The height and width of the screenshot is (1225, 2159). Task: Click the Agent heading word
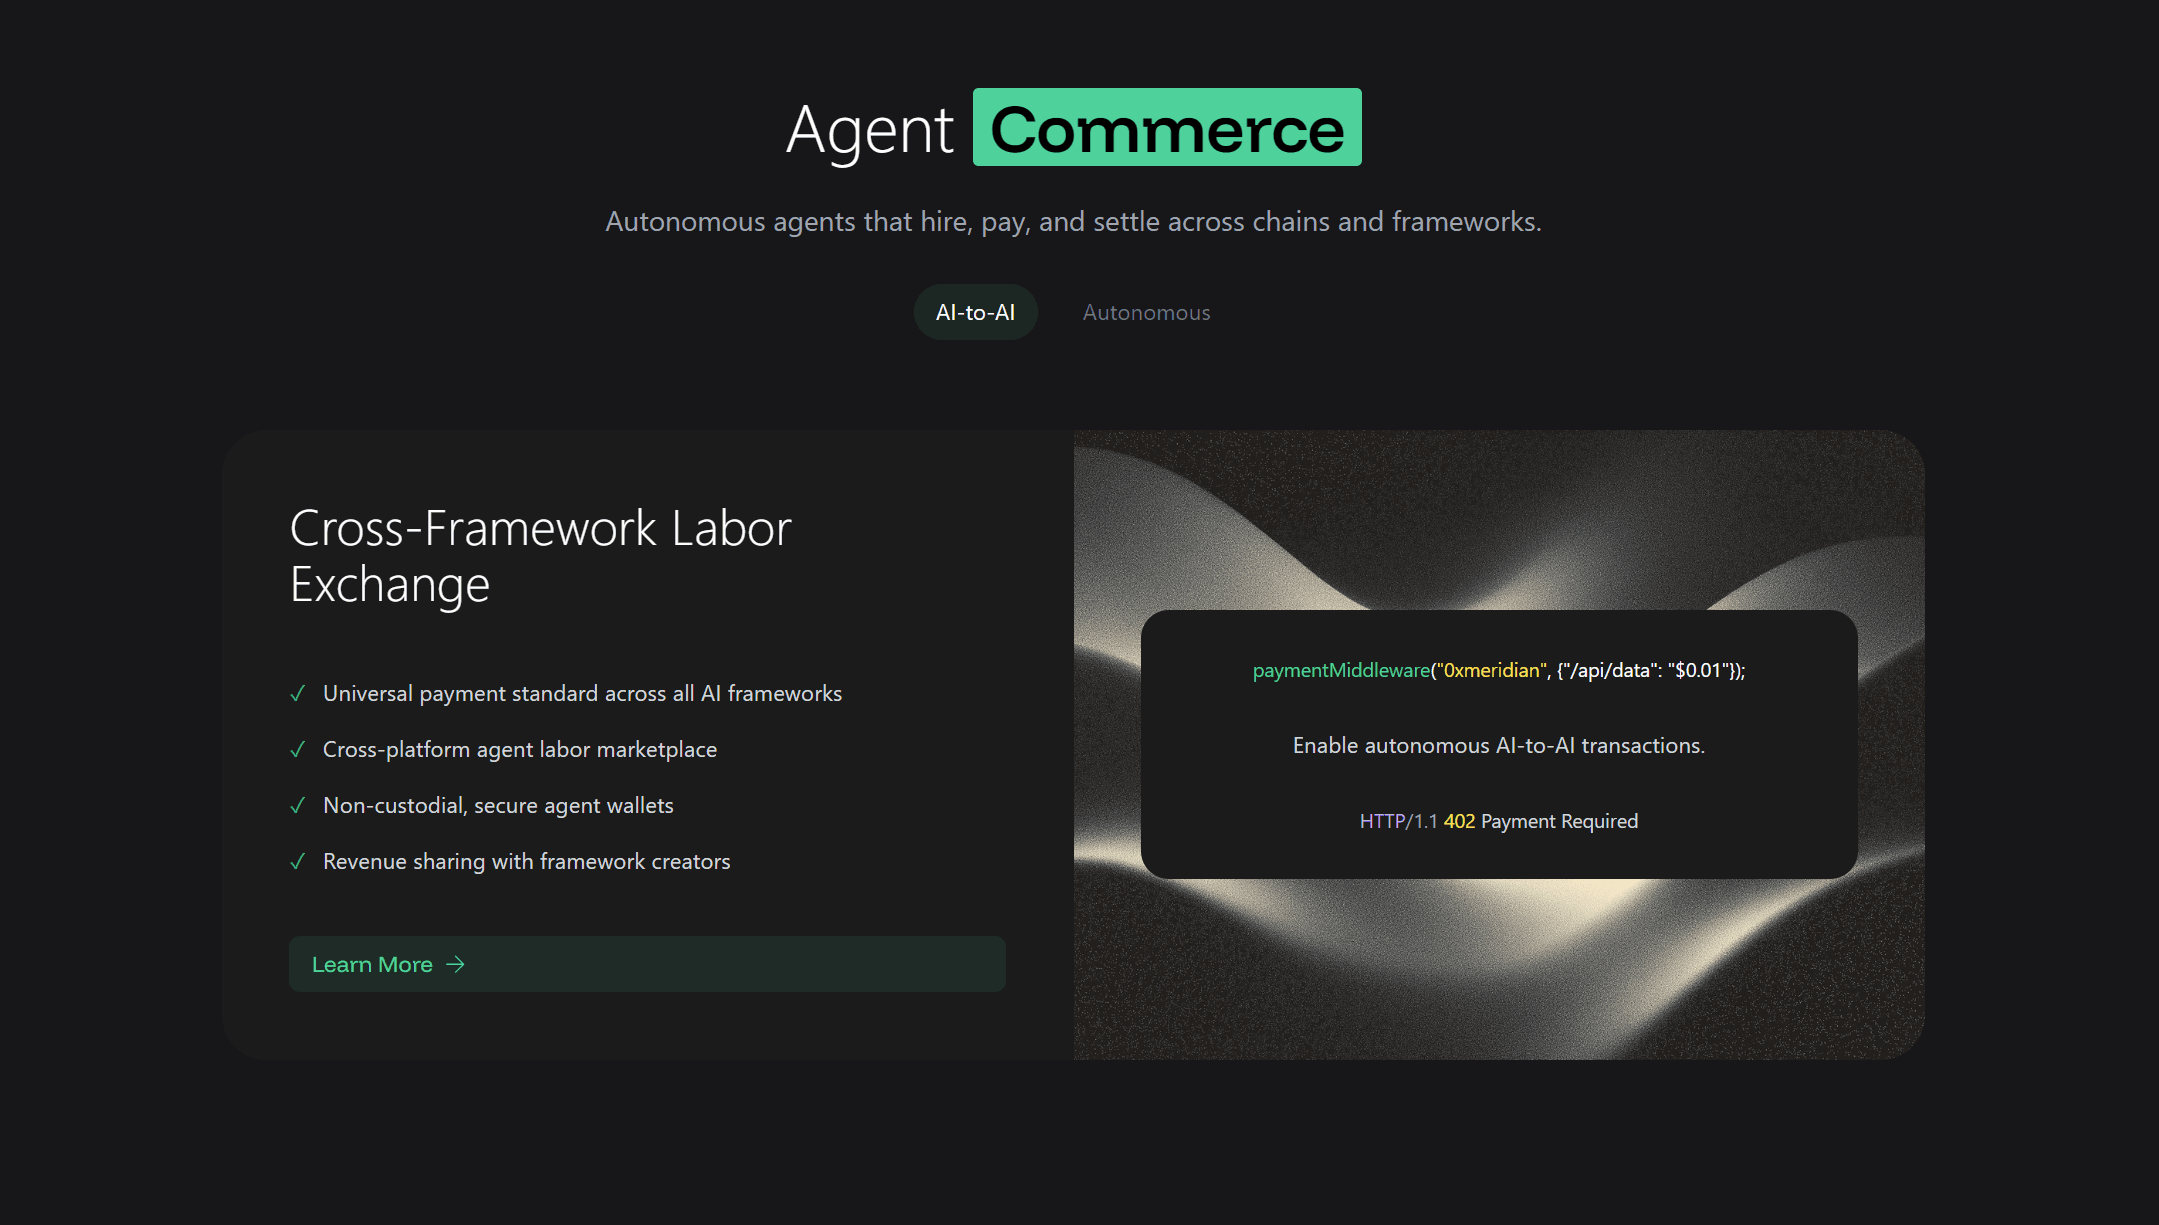pyautogui.click(x=870, y=130)
